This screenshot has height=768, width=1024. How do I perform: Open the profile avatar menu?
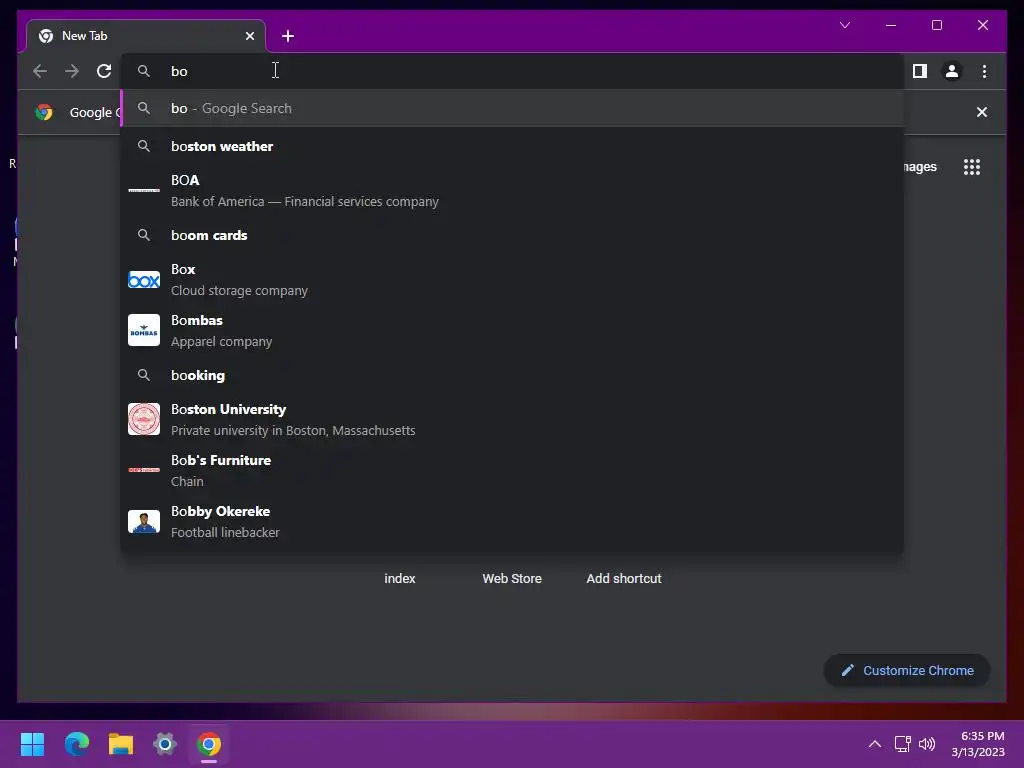(952, 71)
